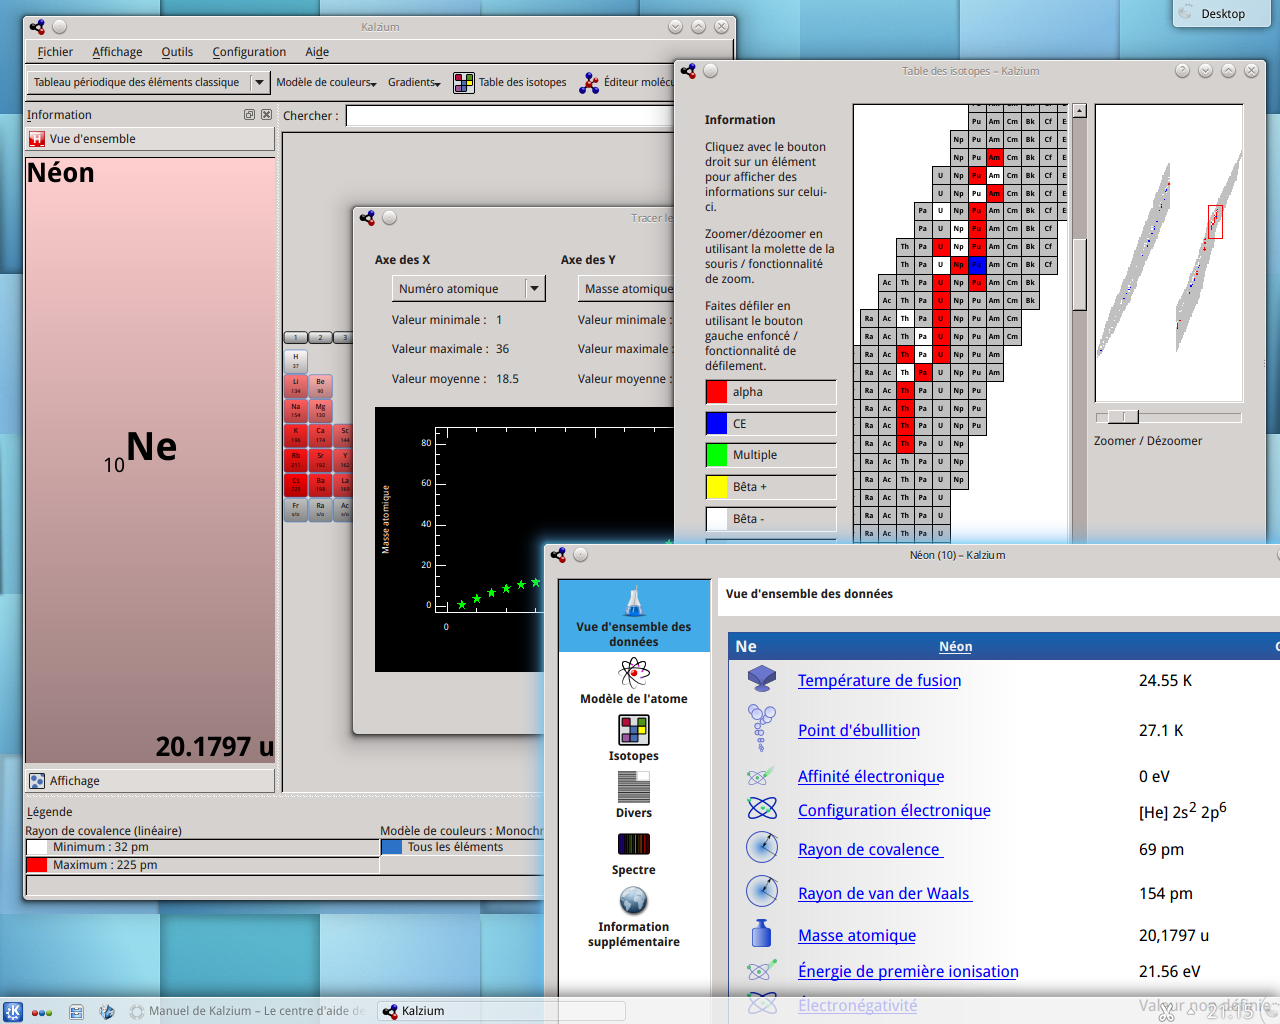Open Information supplémentaire sidebar page
1280x1024 pixels.
[x=634, y=917]
